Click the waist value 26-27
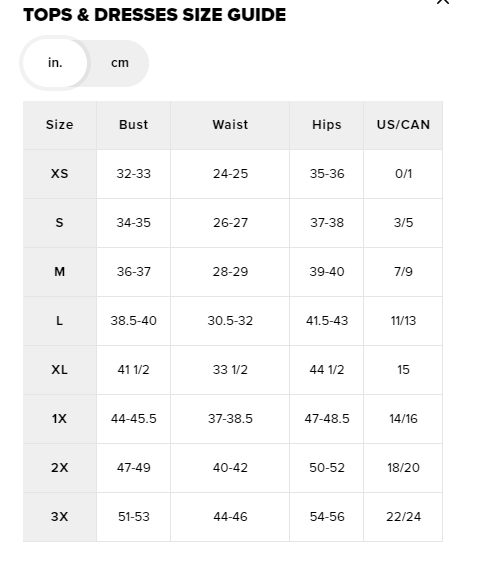 pos(230,223)
